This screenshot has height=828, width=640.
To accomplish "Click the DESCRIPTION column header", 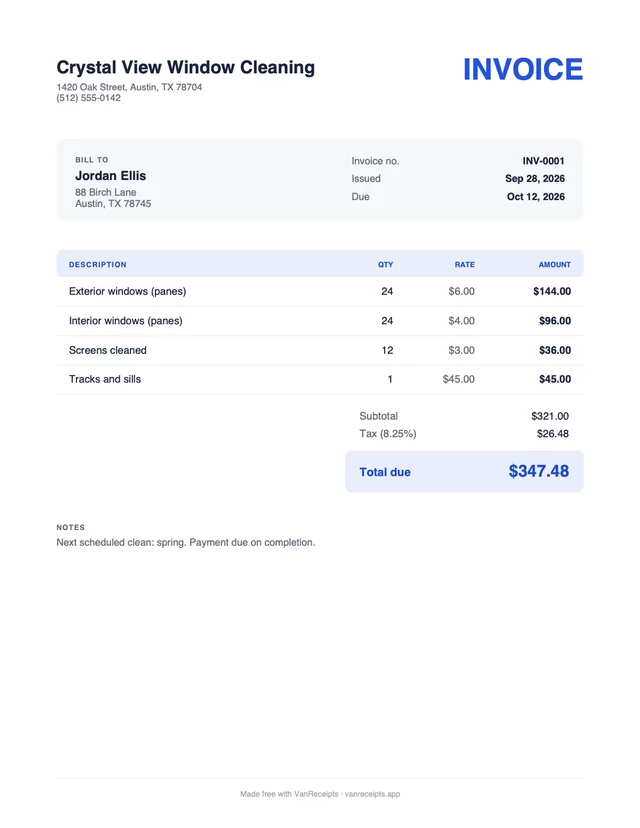I will (x=98, y=265).
